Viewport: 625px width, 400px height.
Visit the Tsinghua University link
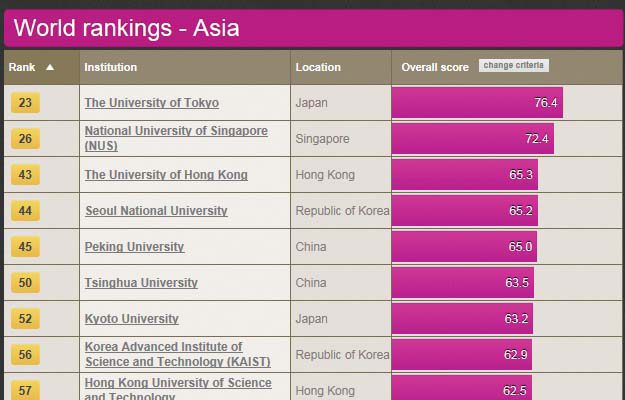141,283
